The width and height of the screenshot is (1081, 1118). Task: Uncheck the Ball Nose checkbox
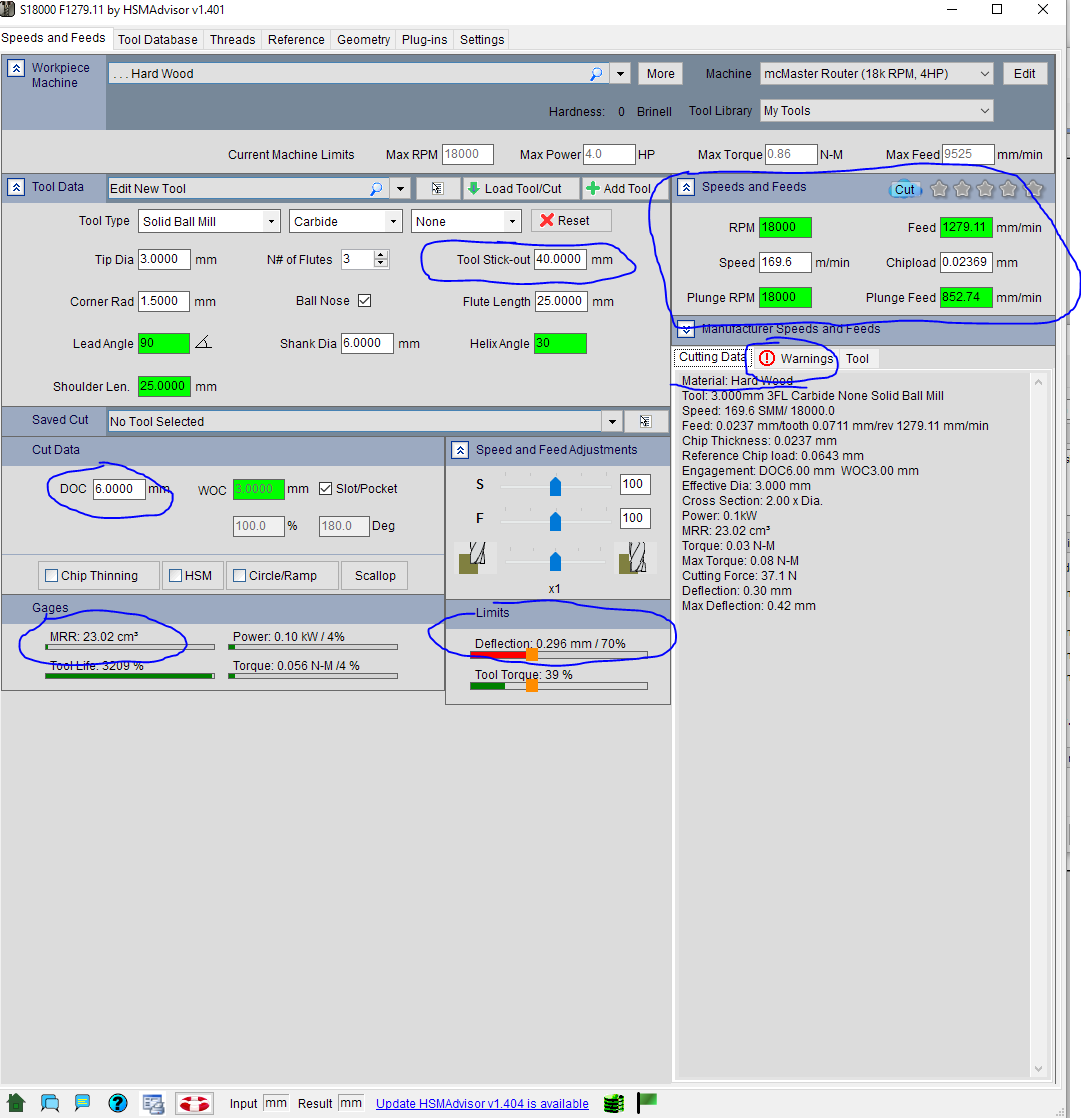pos(364,301)
